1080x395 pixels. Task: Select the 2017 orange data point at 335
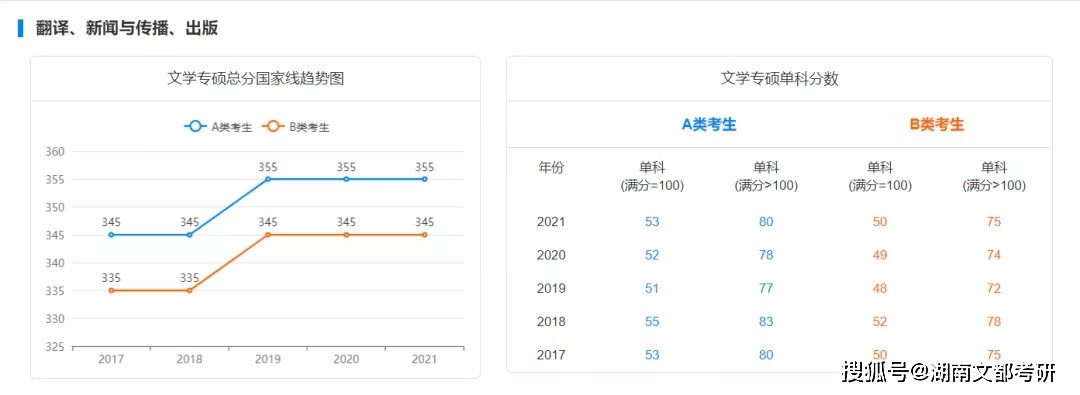click(x=112, y=290)
